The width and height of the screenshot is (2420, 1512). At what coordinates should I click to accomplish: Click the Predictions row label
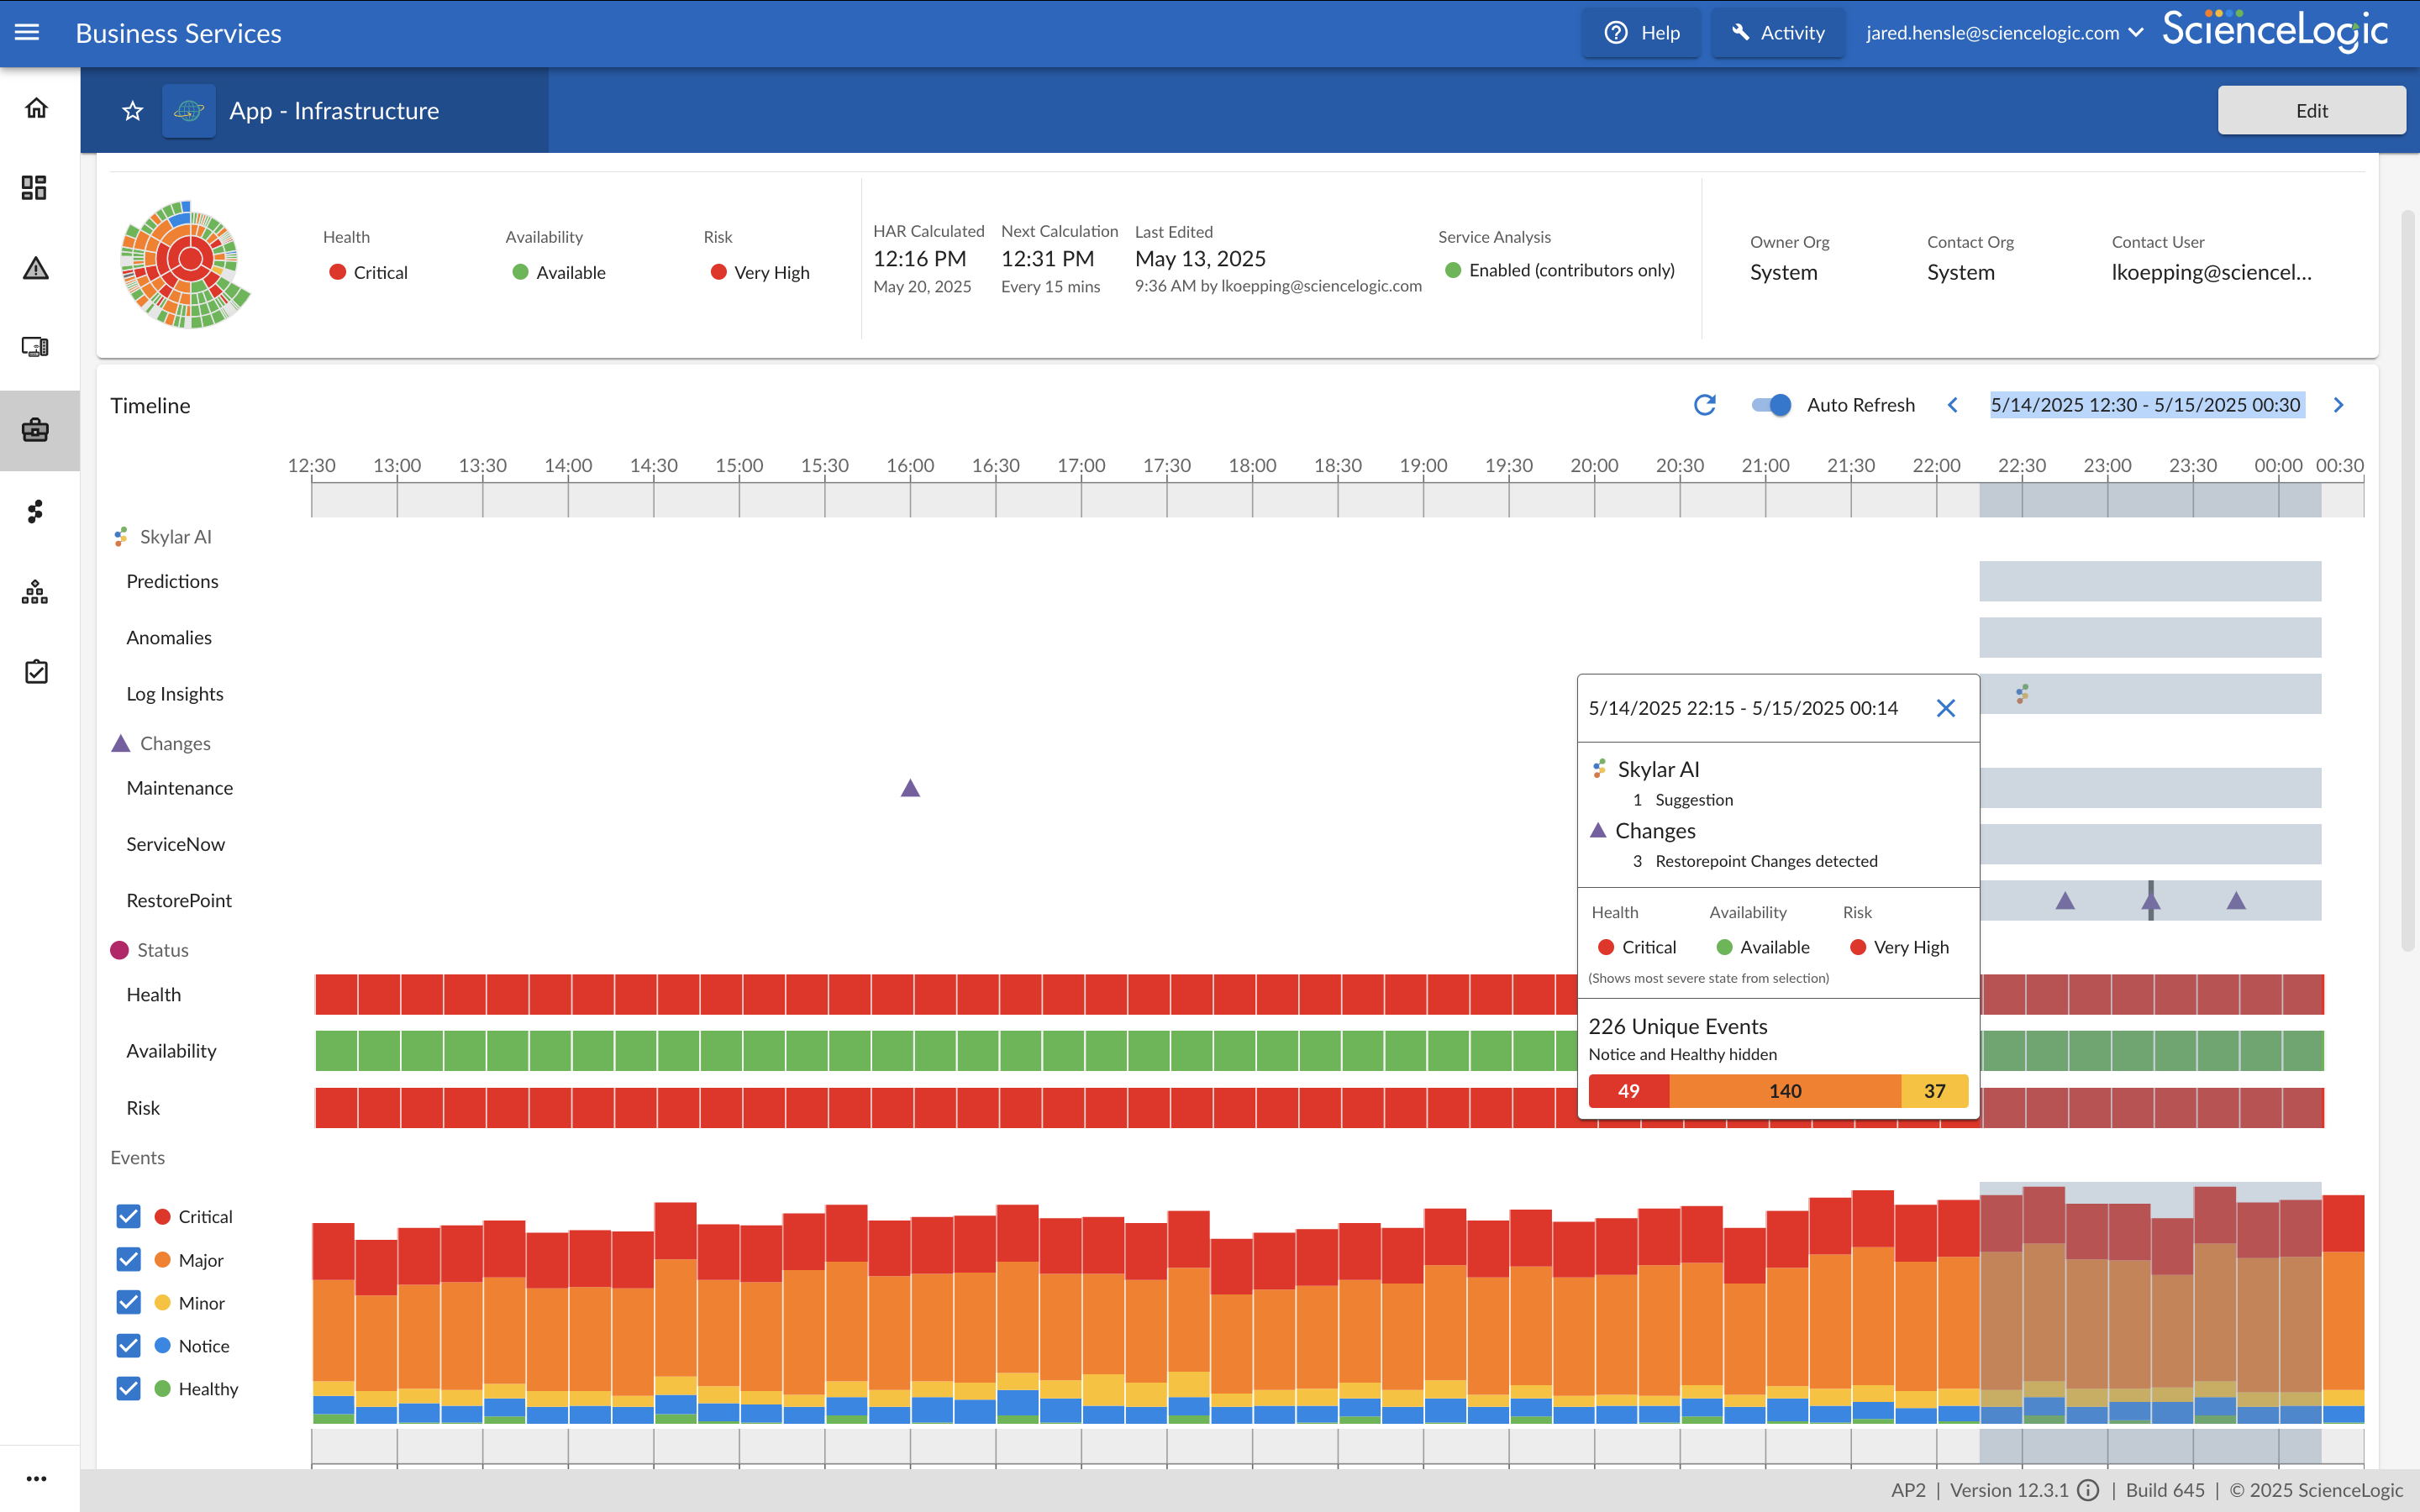point(172,581)
